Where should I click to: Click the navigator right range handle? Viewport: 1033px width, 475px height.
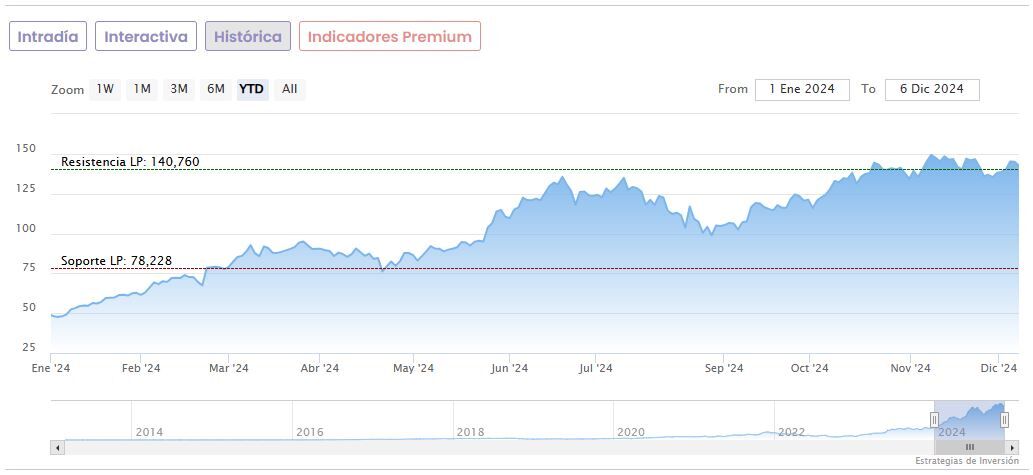tap(1004, 420)
